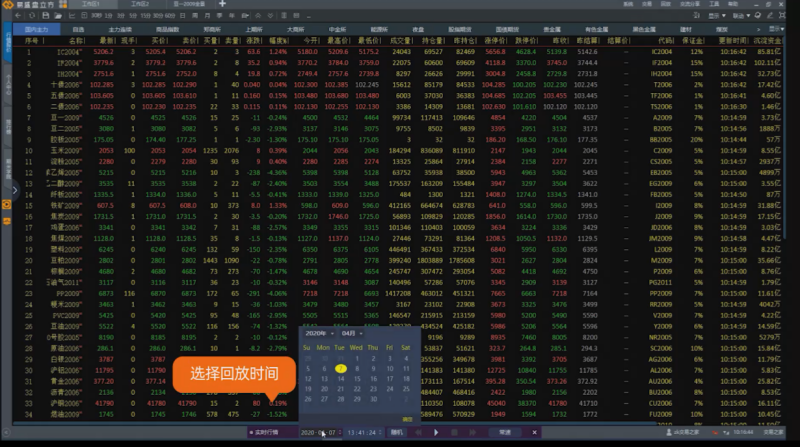The height and width of the screenshot is (447, 800).
Task: Click the replay date input field
Action: [318, 431]
